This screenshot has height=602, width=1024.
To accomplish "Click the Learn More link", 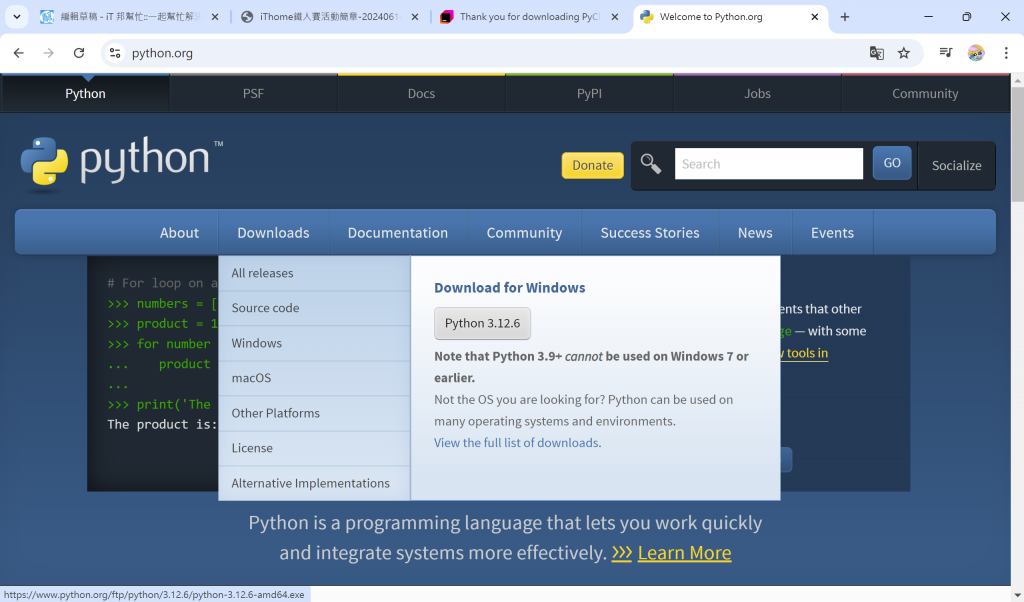I will [684, 553].
